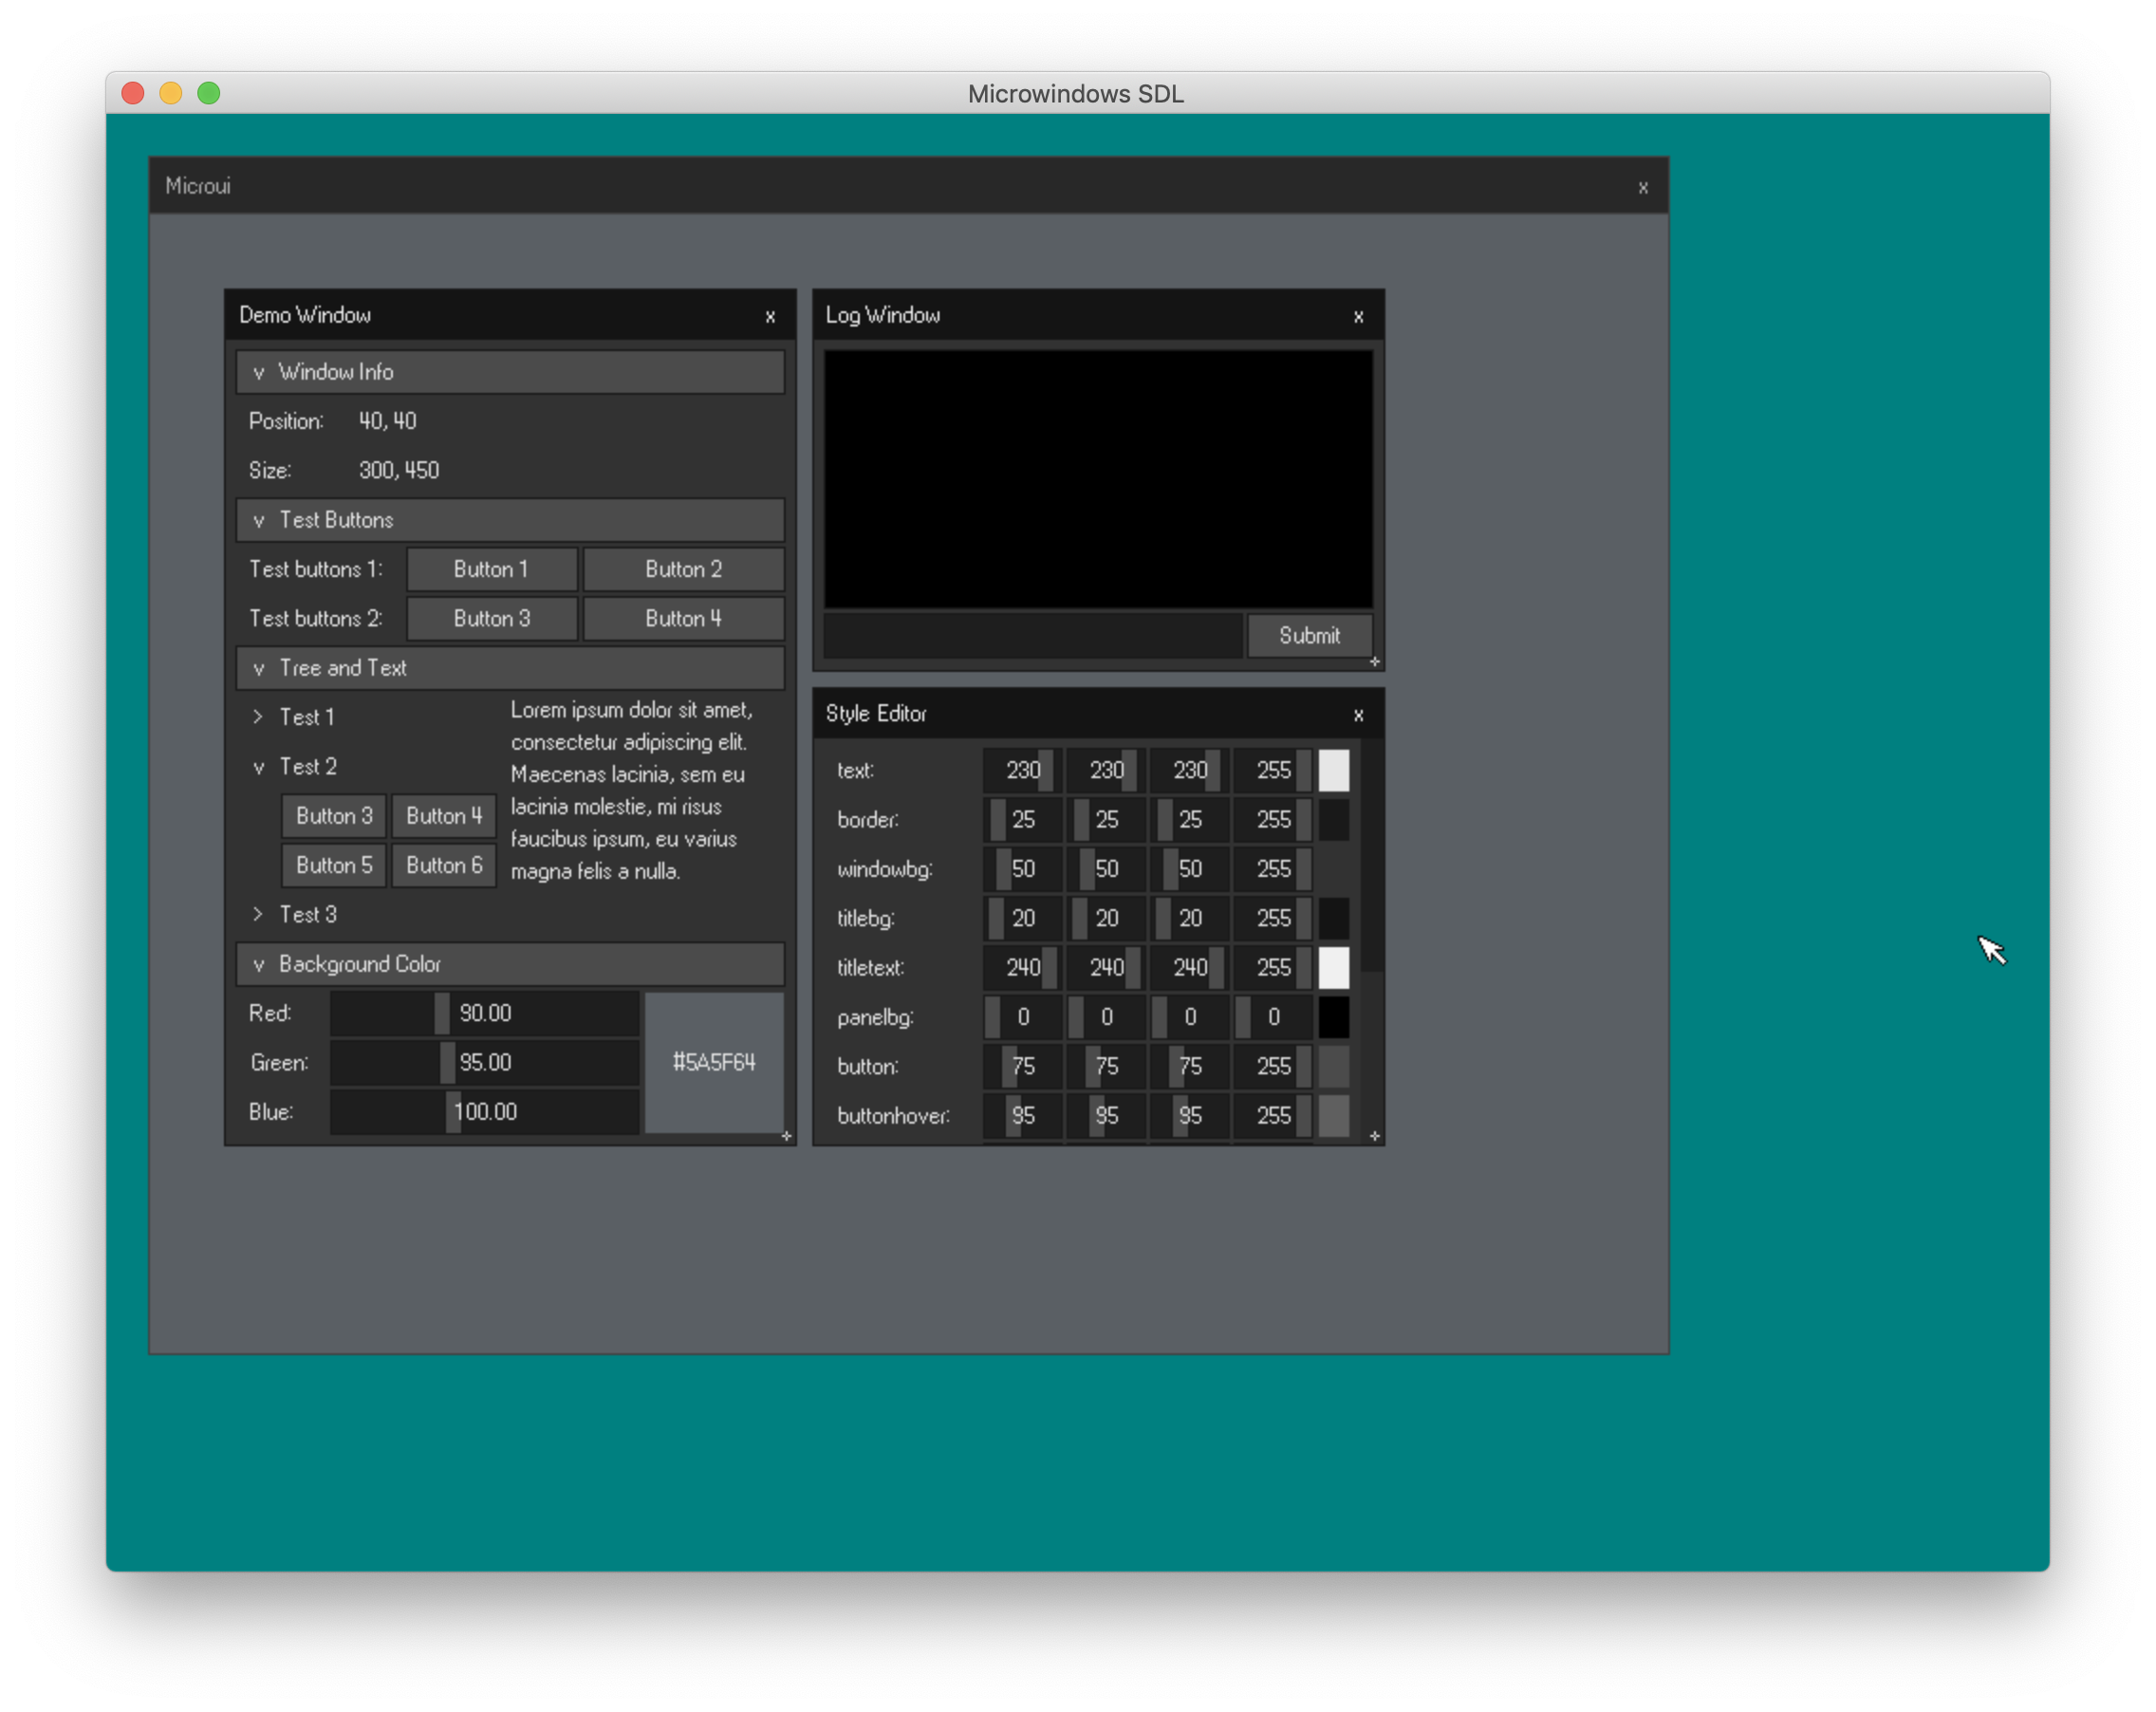Screen dimensions: 2156x1712
Task: Click the alpha 0 slider in panelbg row
Action: (x=1273, y=1017)
